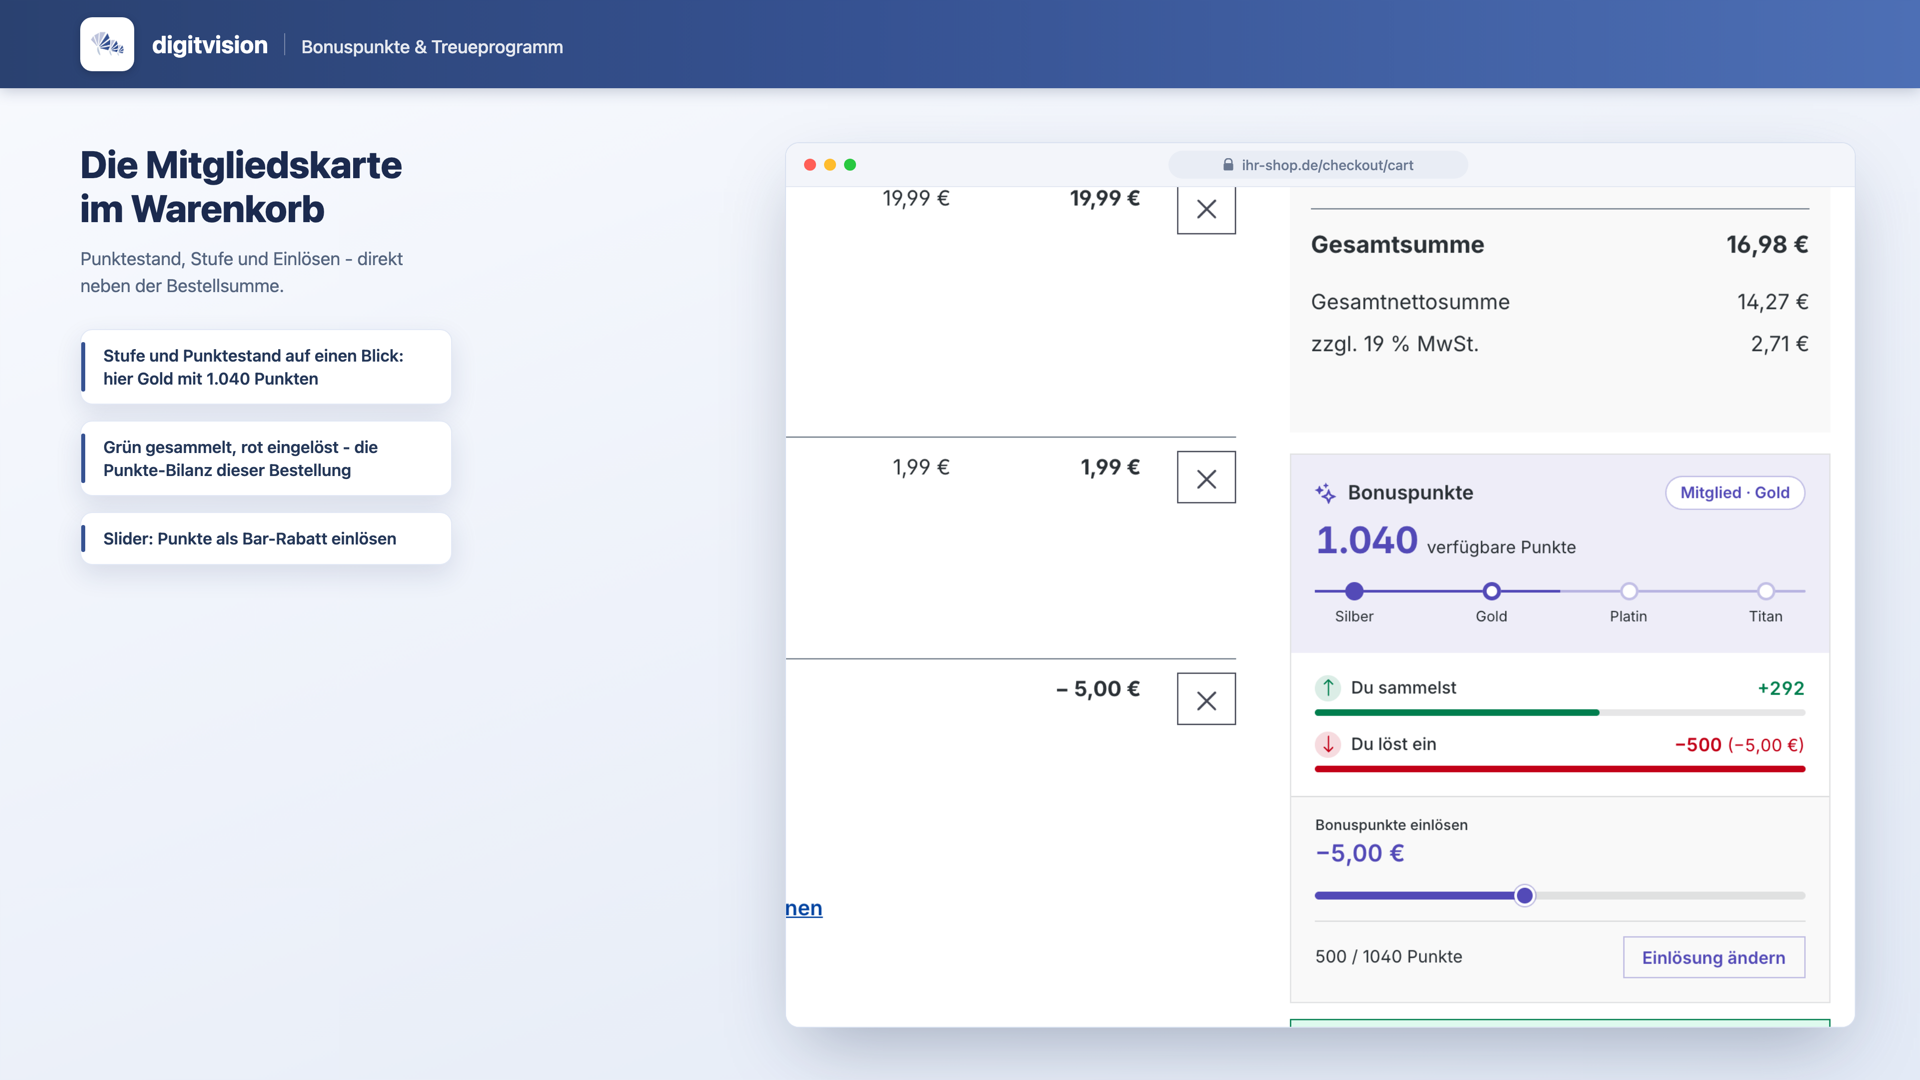1920x1080 pixels.
Task: Select the Platin tier marker
Action: pos(1629,591)
